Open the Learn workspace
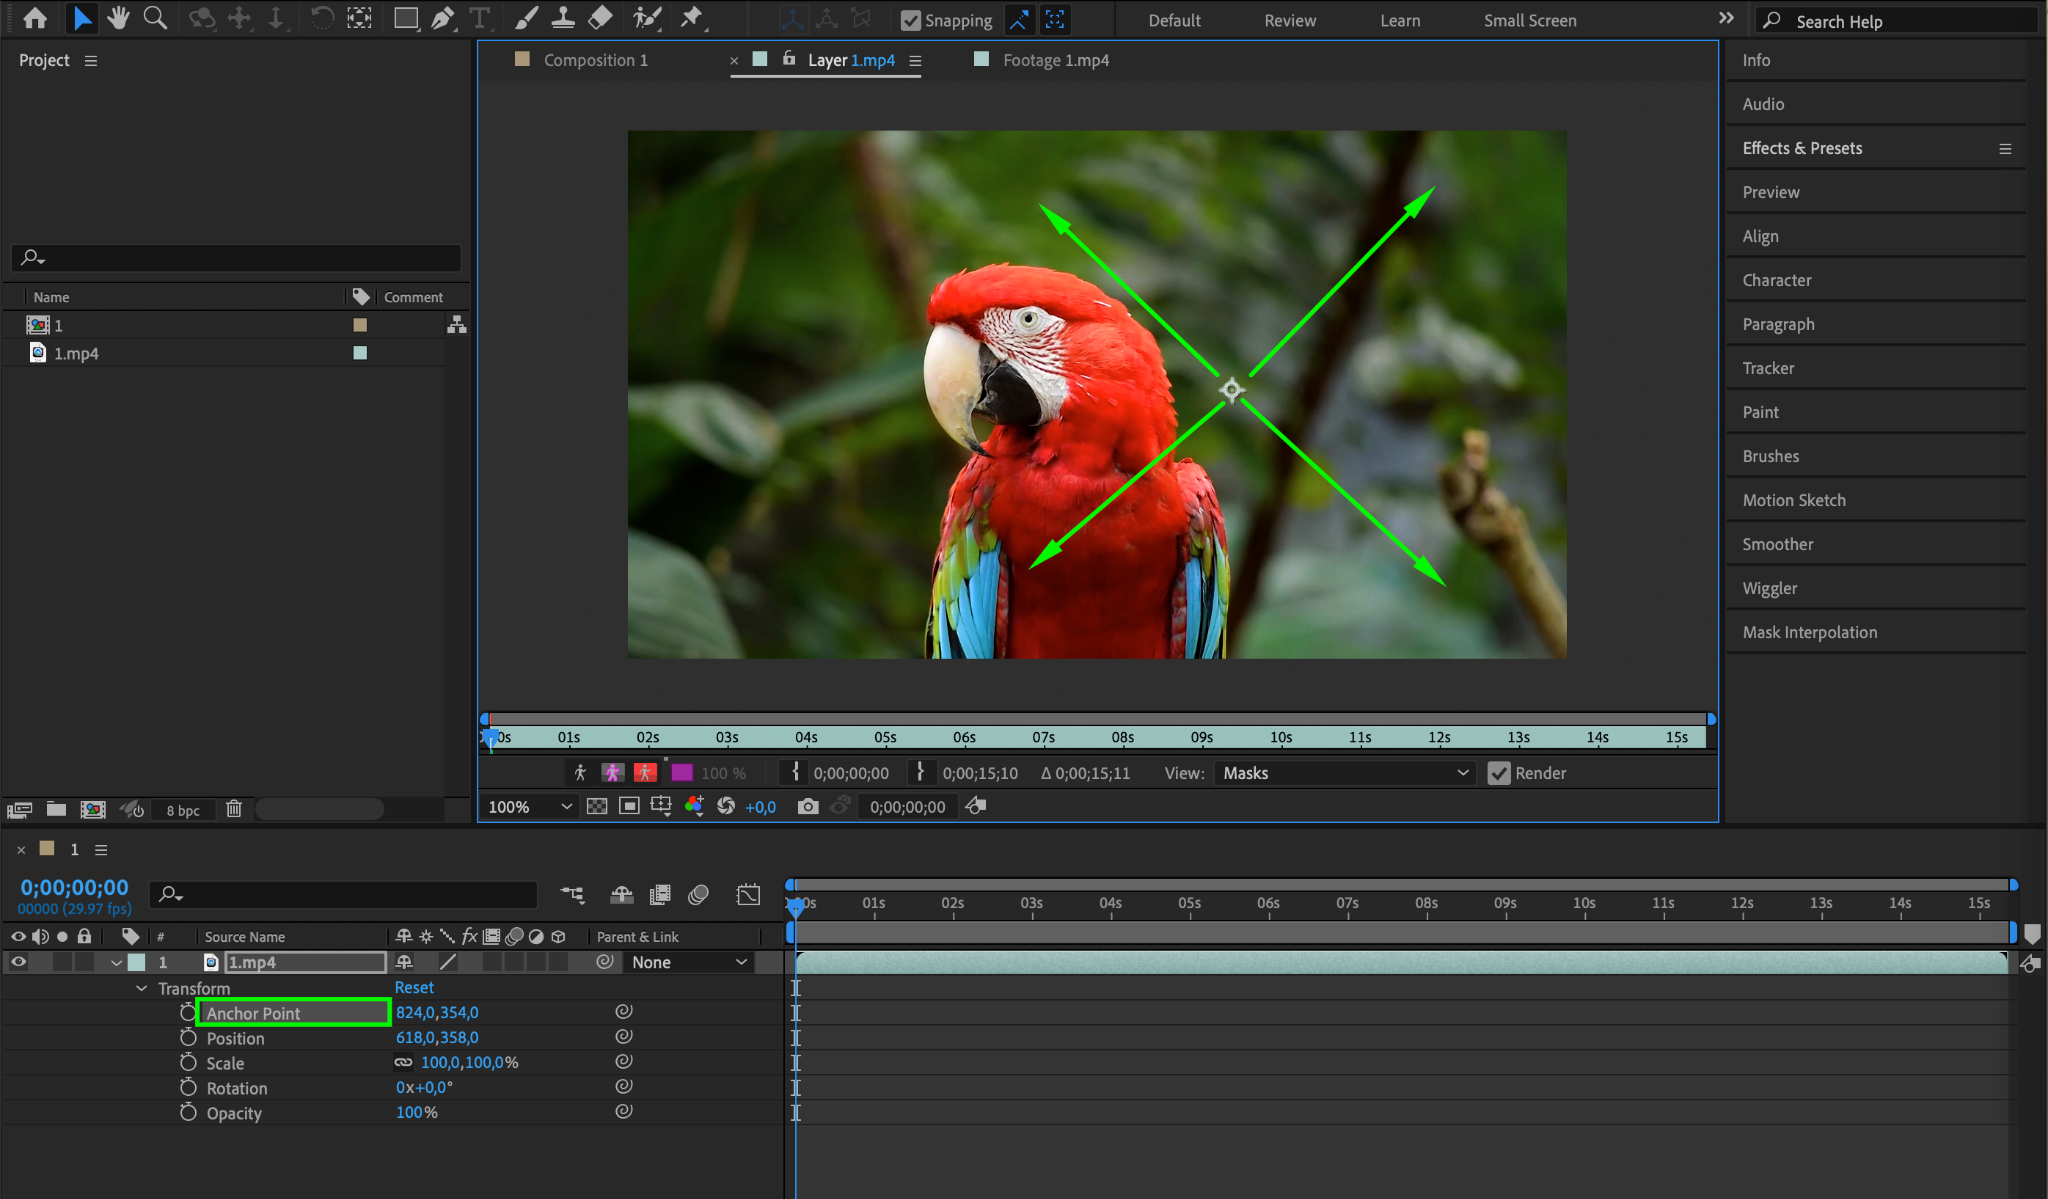The height and width of the screenshot is (1199, 2048). point(1400,20)
